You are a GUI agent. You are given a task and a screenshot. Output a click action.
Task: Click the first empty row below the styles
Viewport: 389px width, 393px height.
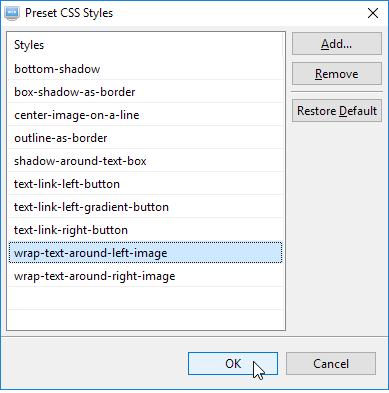[145, 299]
